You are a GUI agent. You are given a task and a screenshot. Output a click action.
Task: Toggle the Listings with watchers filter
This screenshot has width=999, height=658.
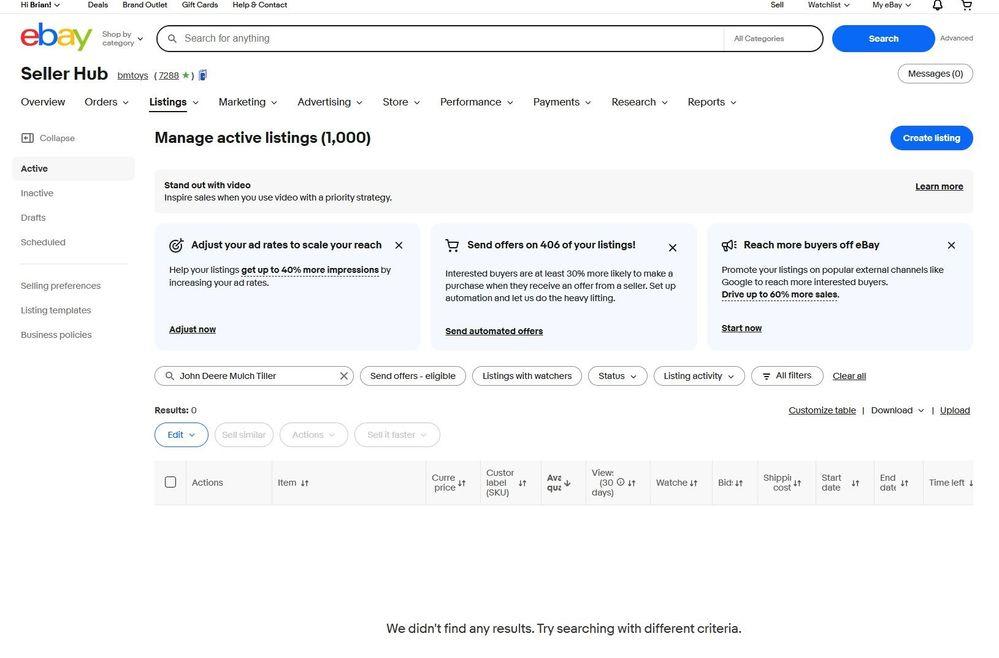pyautogui.click(x=527, y=376)
